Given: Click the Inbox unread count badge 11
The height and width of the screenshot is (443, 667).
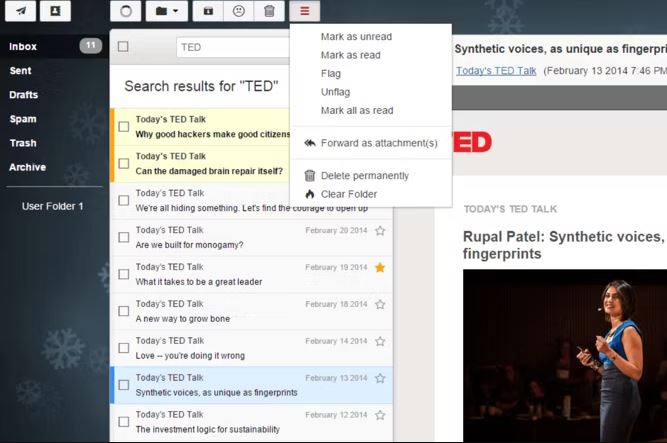Looking at the screenshot, I should [91, 46].
